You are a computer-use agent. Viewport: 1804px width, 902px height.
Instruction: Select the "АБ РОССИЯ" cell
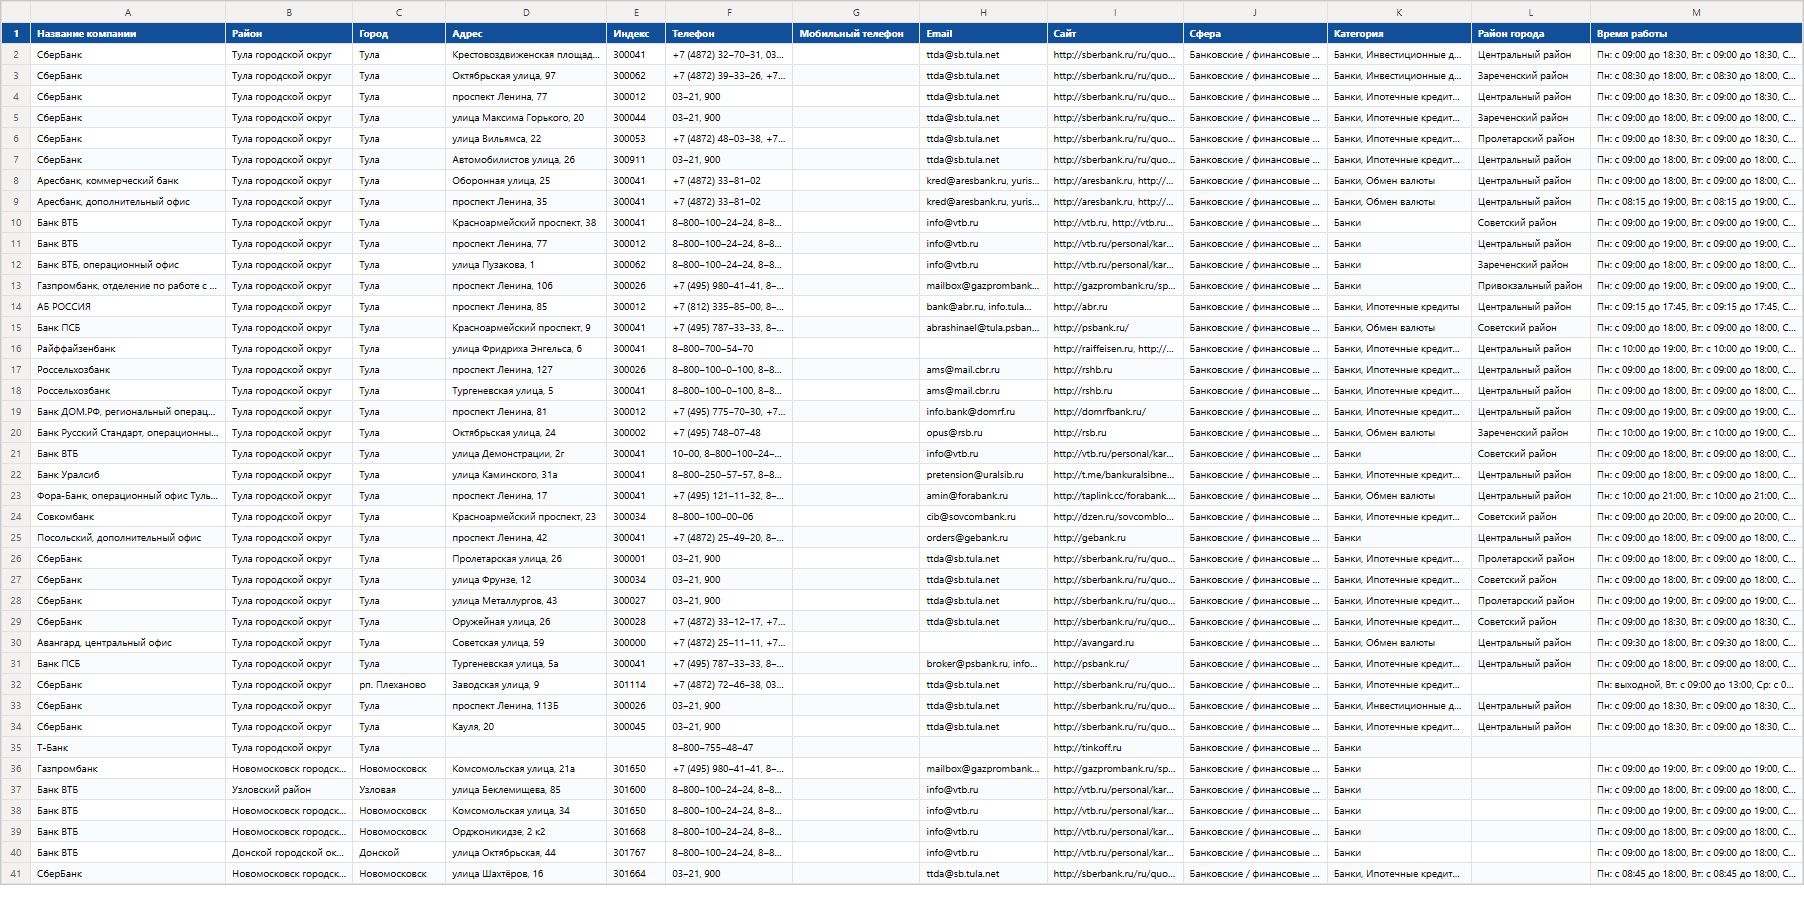tap(128, 307)
